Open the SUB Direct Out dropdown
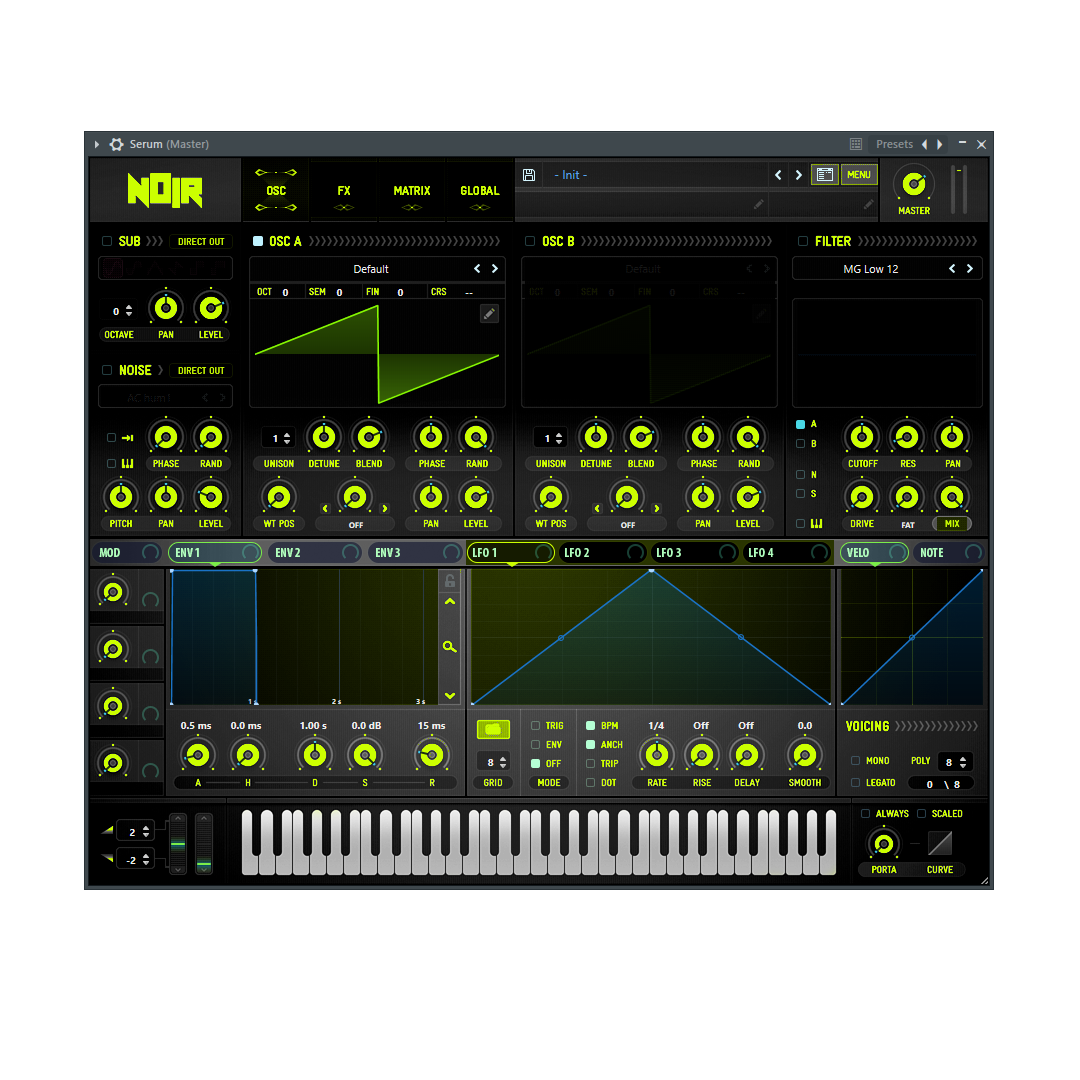 (x=201, y=241)
